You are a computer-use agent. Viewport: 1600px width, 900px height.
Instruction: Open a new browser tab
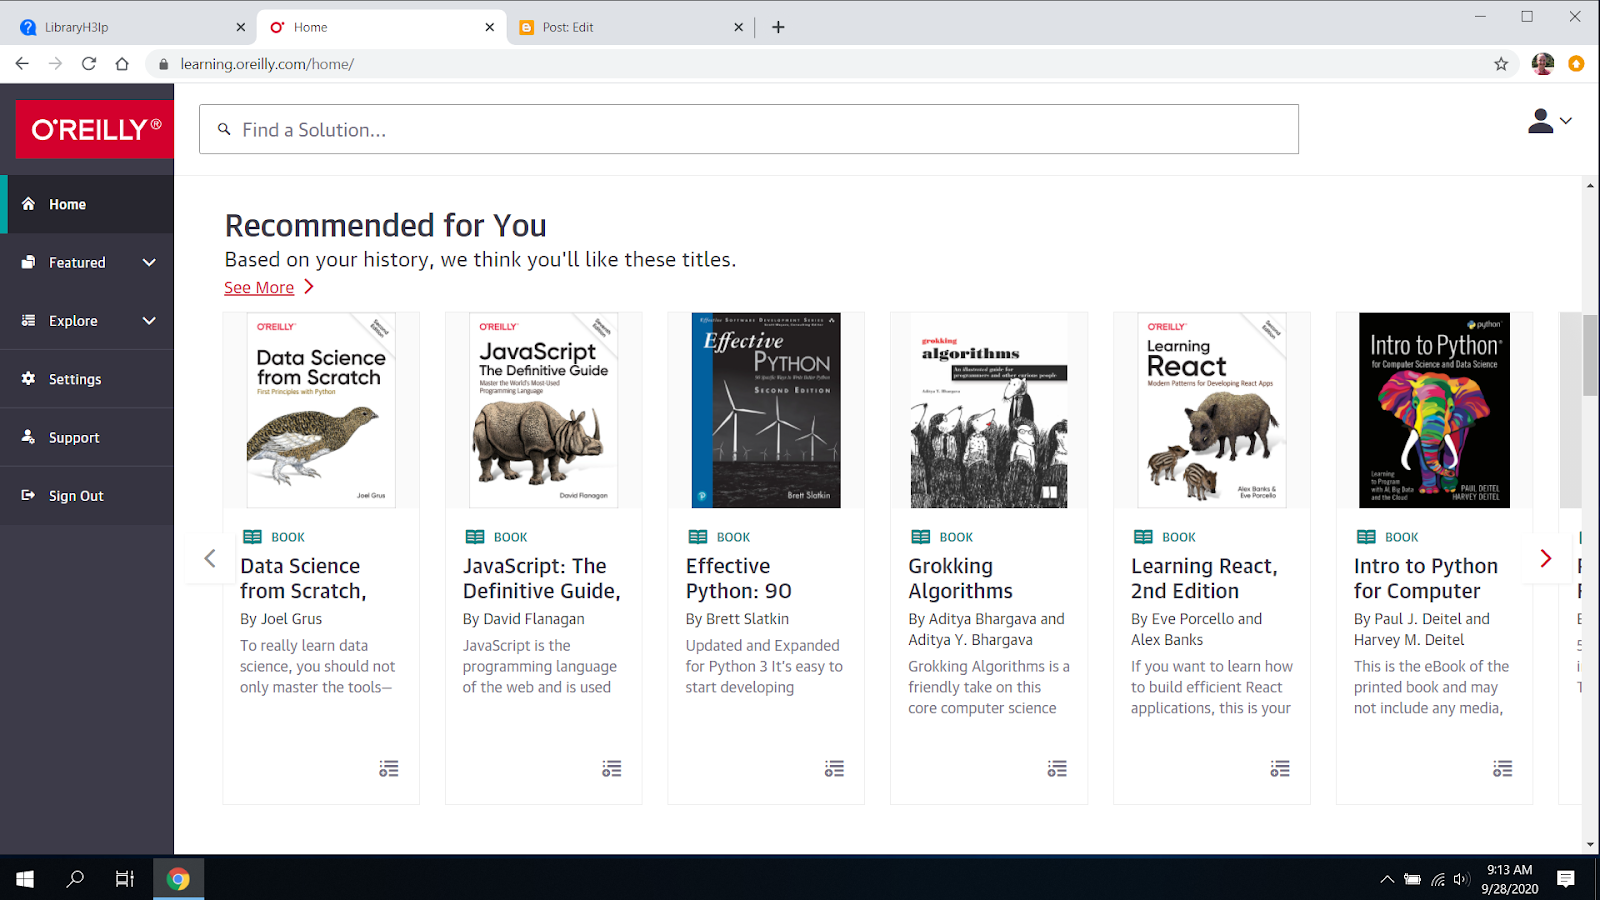click(x=778, y=27)
